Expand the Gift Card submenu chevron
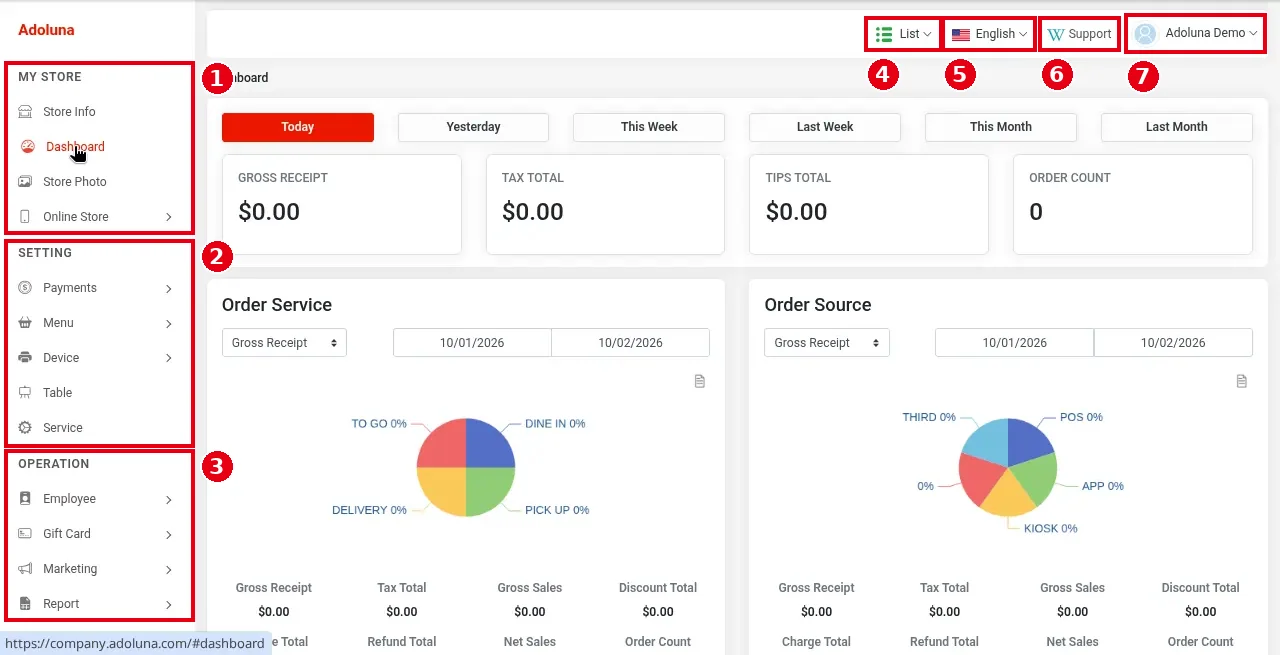This screenshot has width=1280, height=655. click(169, 534)
